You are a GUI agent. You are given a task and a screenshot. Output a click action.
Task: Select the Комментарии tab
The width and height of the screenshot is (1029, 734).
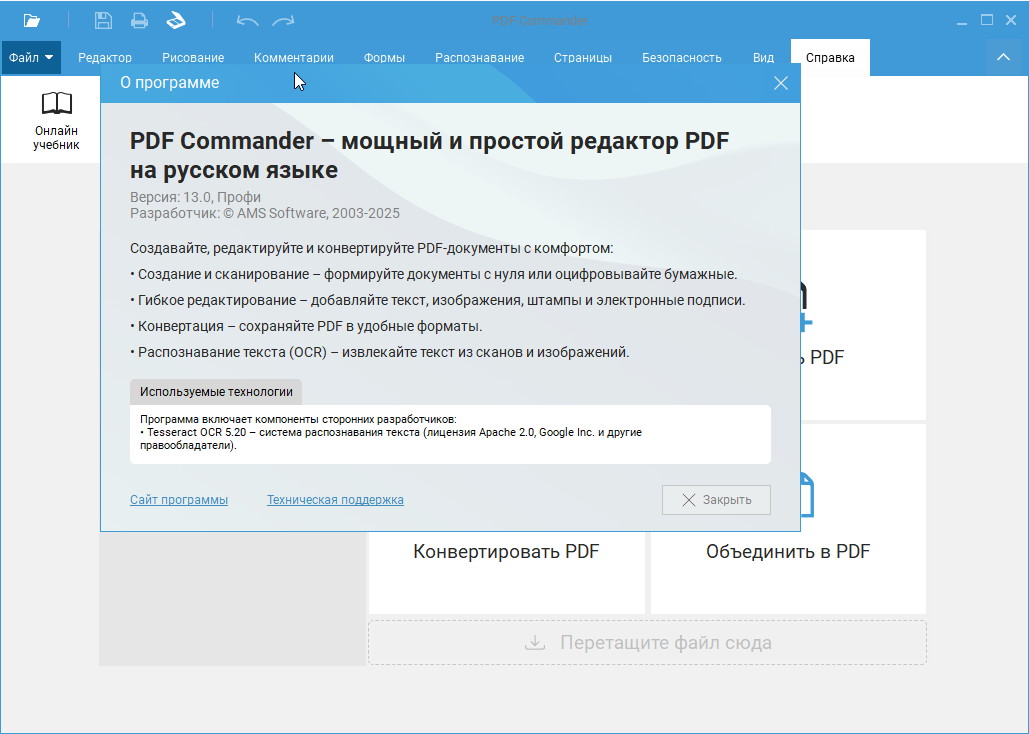[x=294, y=58]
